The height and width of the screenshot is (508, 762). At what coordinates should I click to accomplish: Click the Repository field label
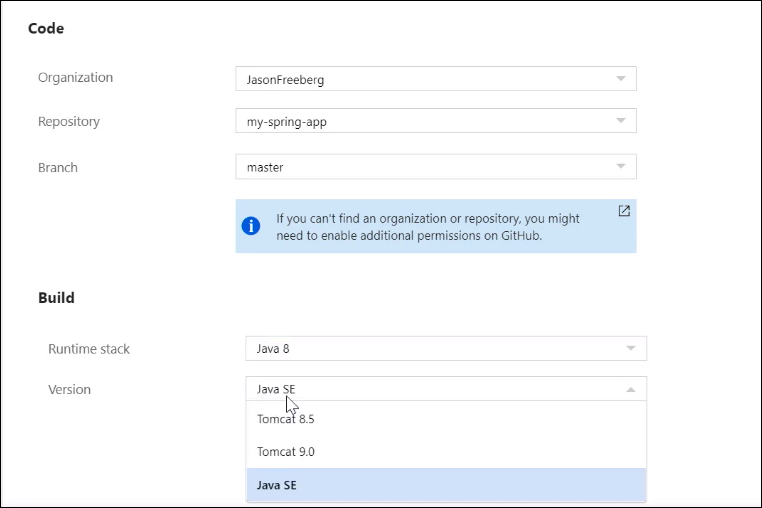coord(69,122)
